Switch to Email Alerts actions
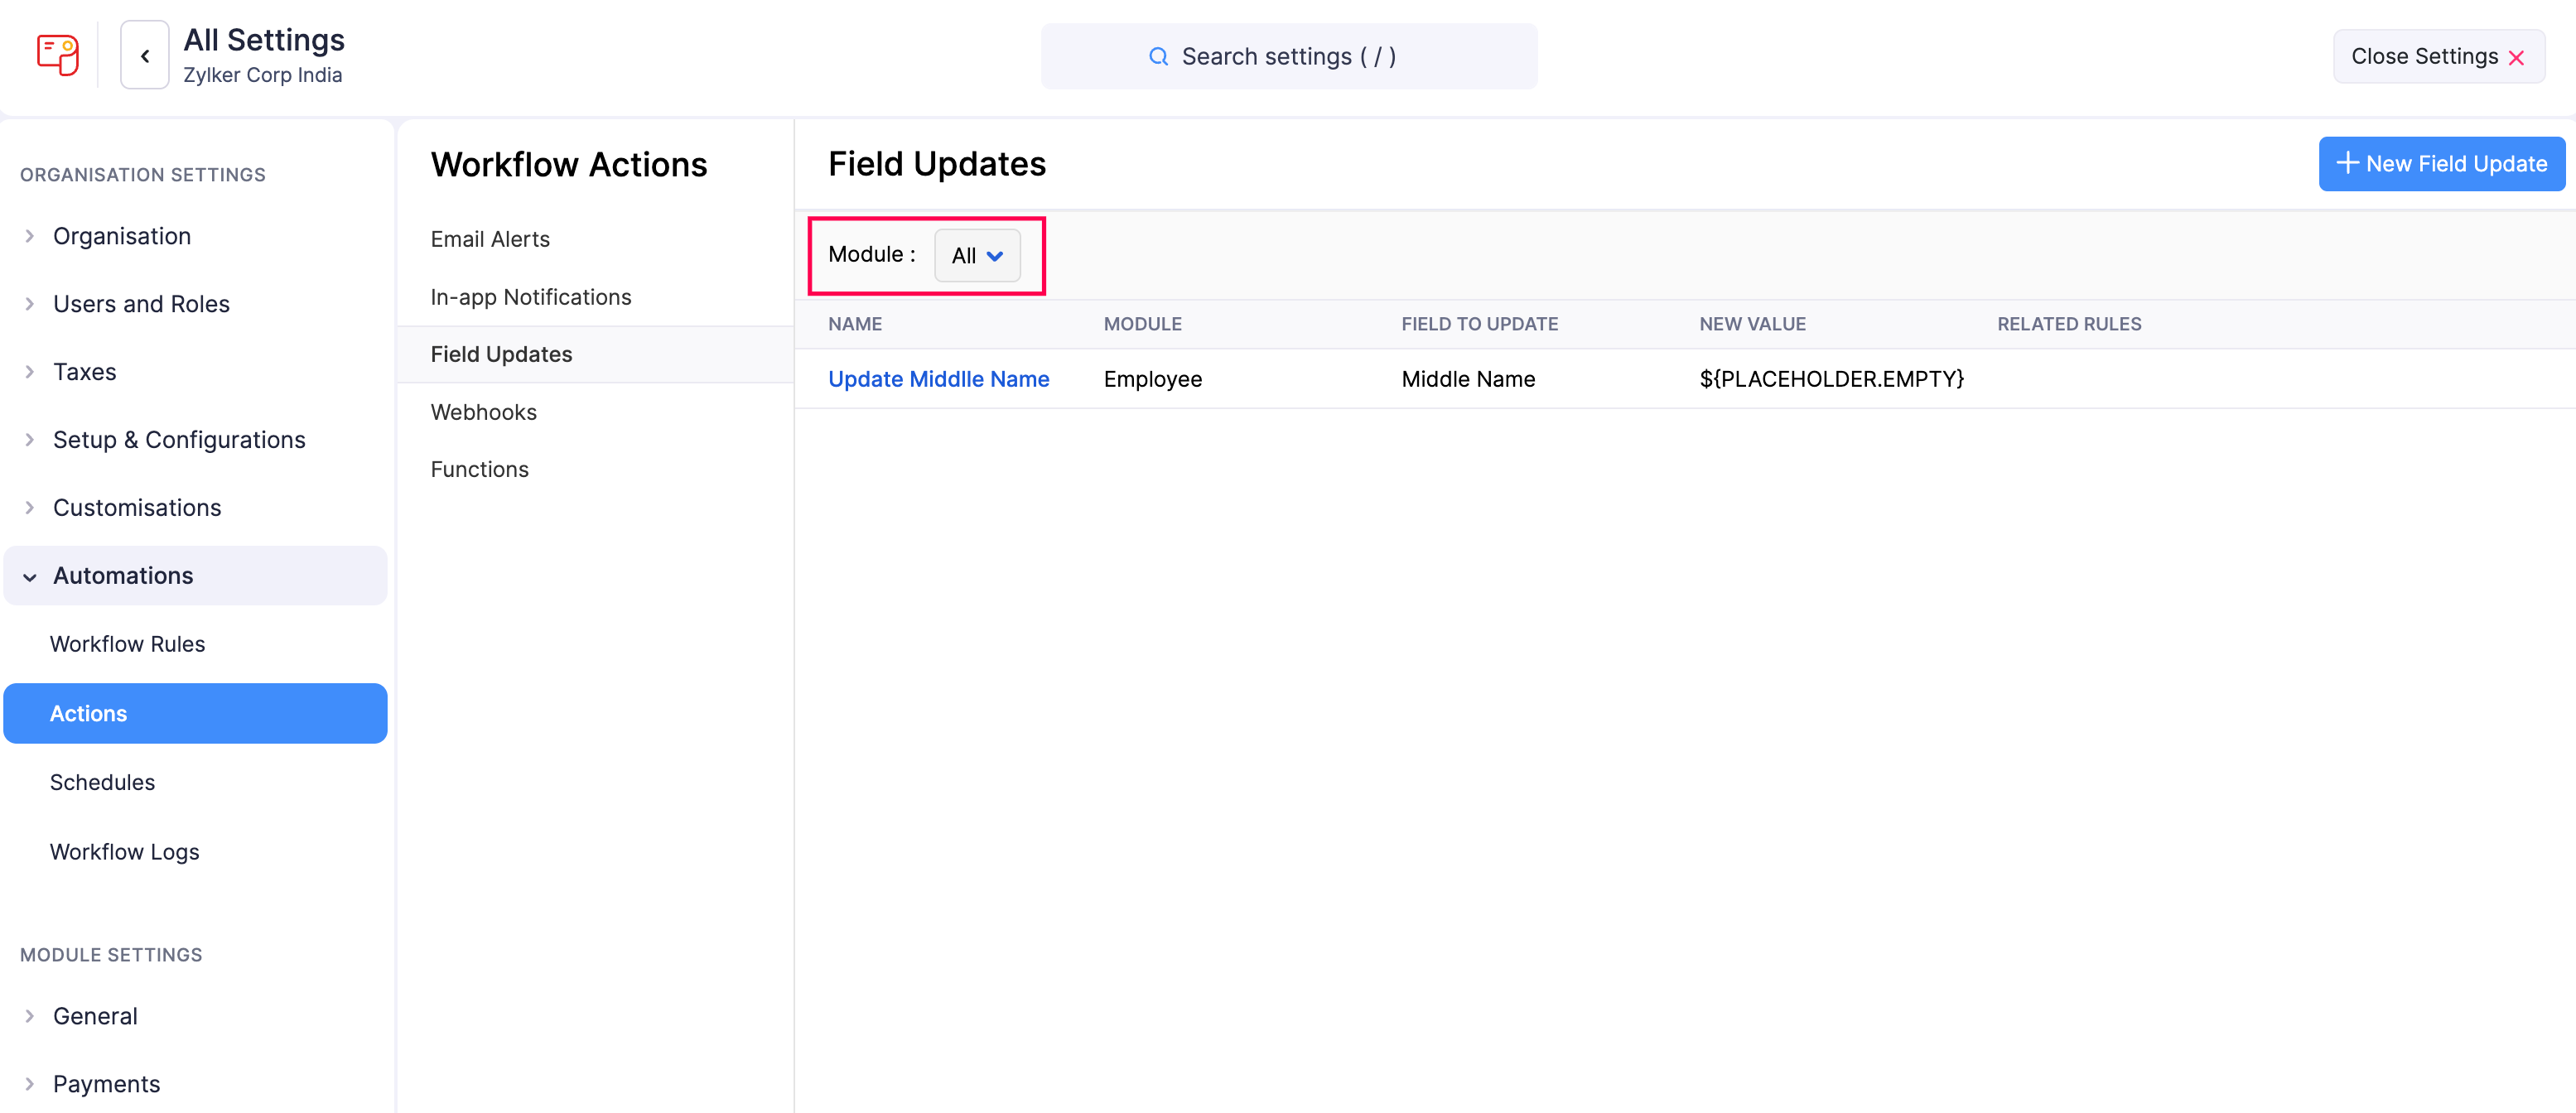The width and height of the screenshot is (2576, 1113). pos(490,239)
